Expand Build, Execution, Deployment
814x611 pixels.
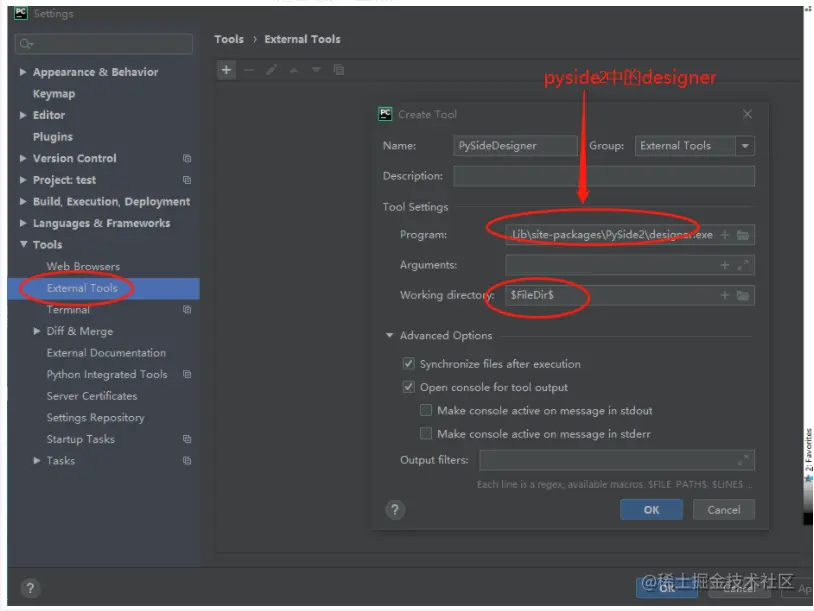tap(23, 201)
